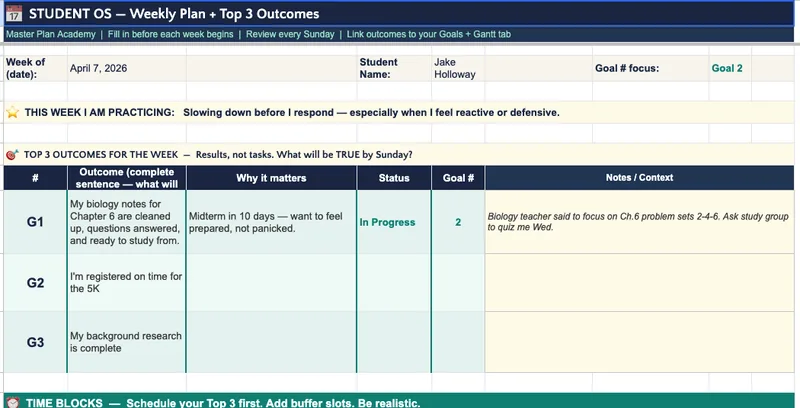Click the 'Status' column header
Viewport: 800px width, 408px height.
pyautogui.click(x=394, y=178)
